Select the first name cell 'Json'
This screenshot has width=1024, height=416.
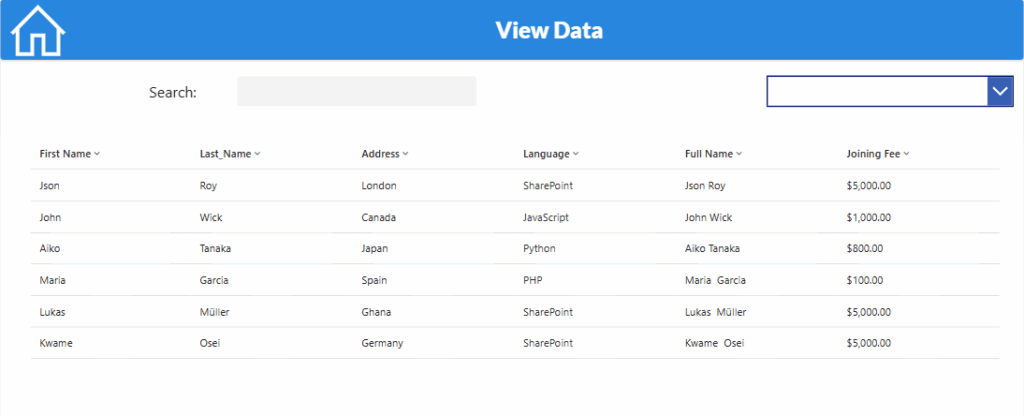tap(50, 185)
